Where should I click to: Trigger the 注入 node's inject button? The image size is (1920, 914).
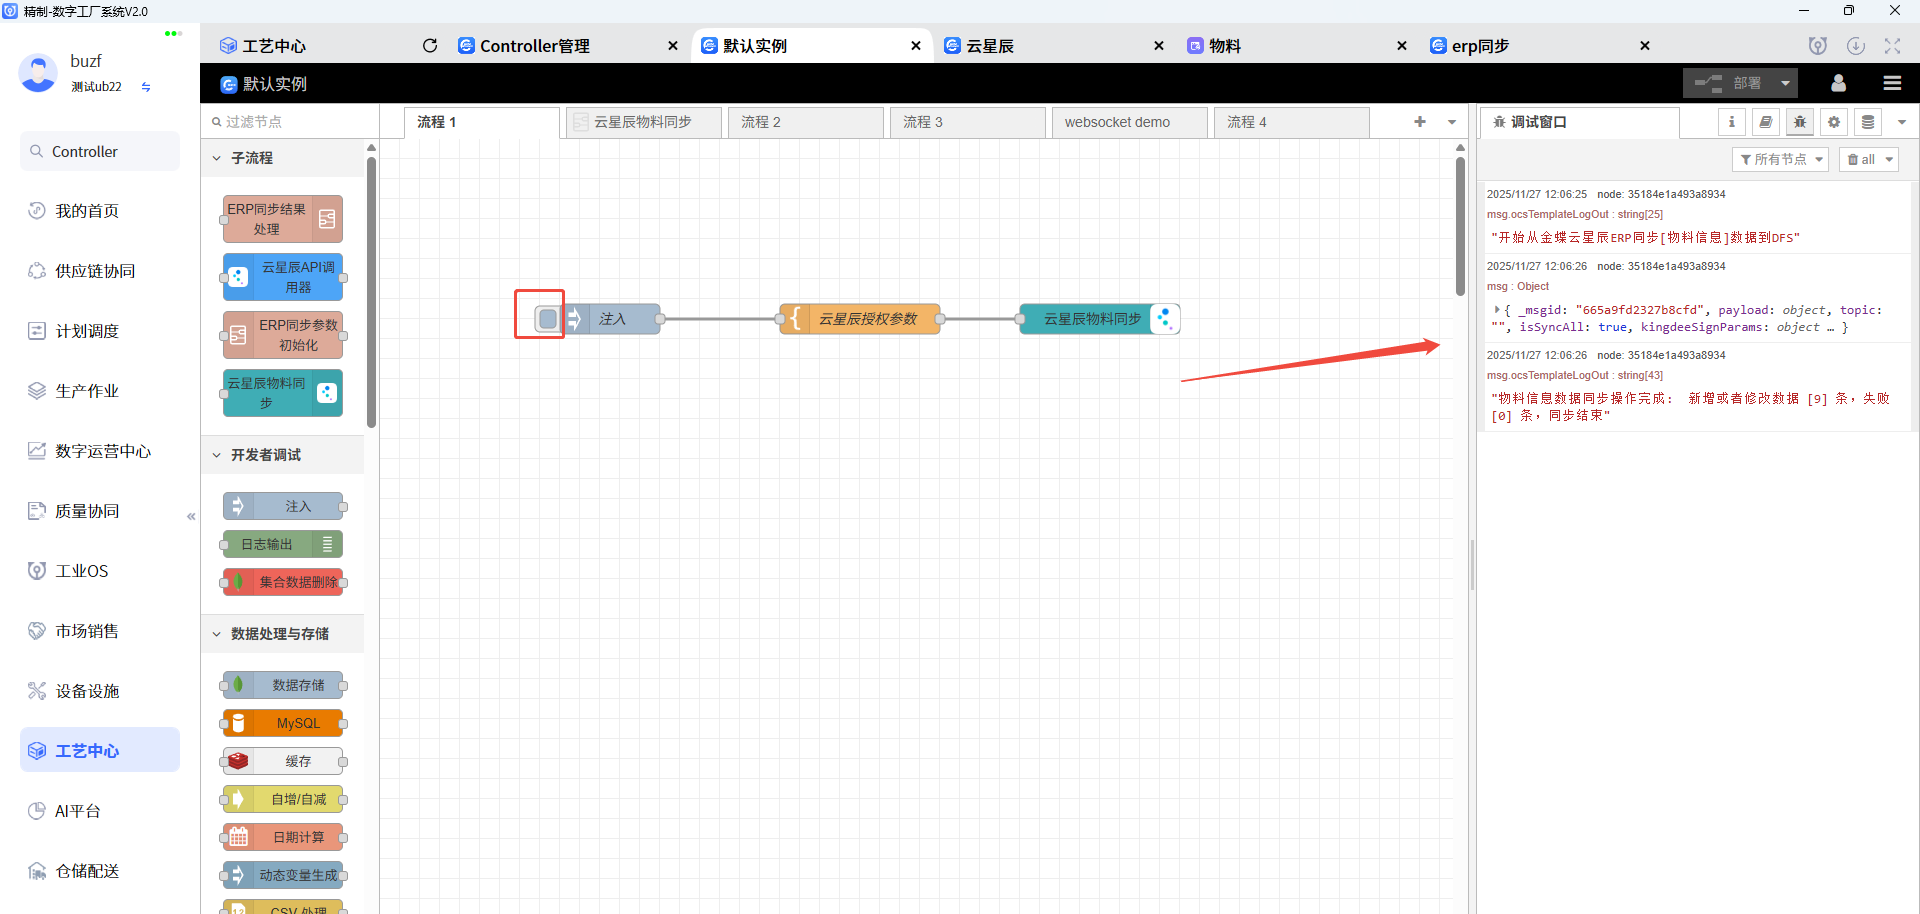pyautogui.click(x=547, y=319)
